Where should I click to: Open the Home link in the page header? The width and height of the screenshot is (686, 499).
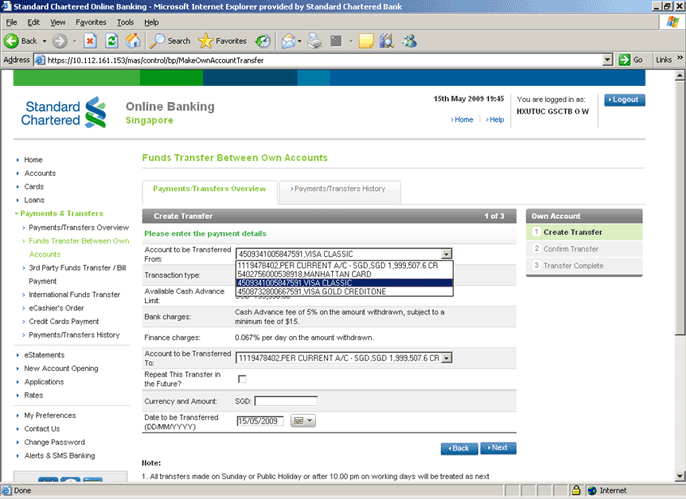[462, 119]
